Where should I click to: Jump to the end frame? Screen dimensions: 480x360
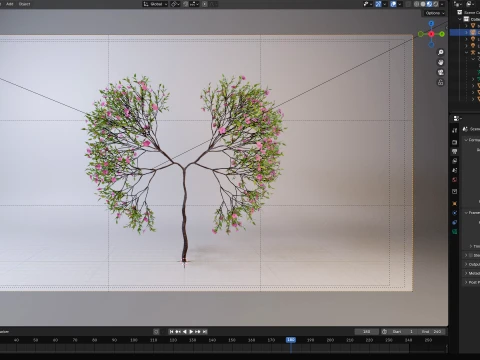click(205, 332)
